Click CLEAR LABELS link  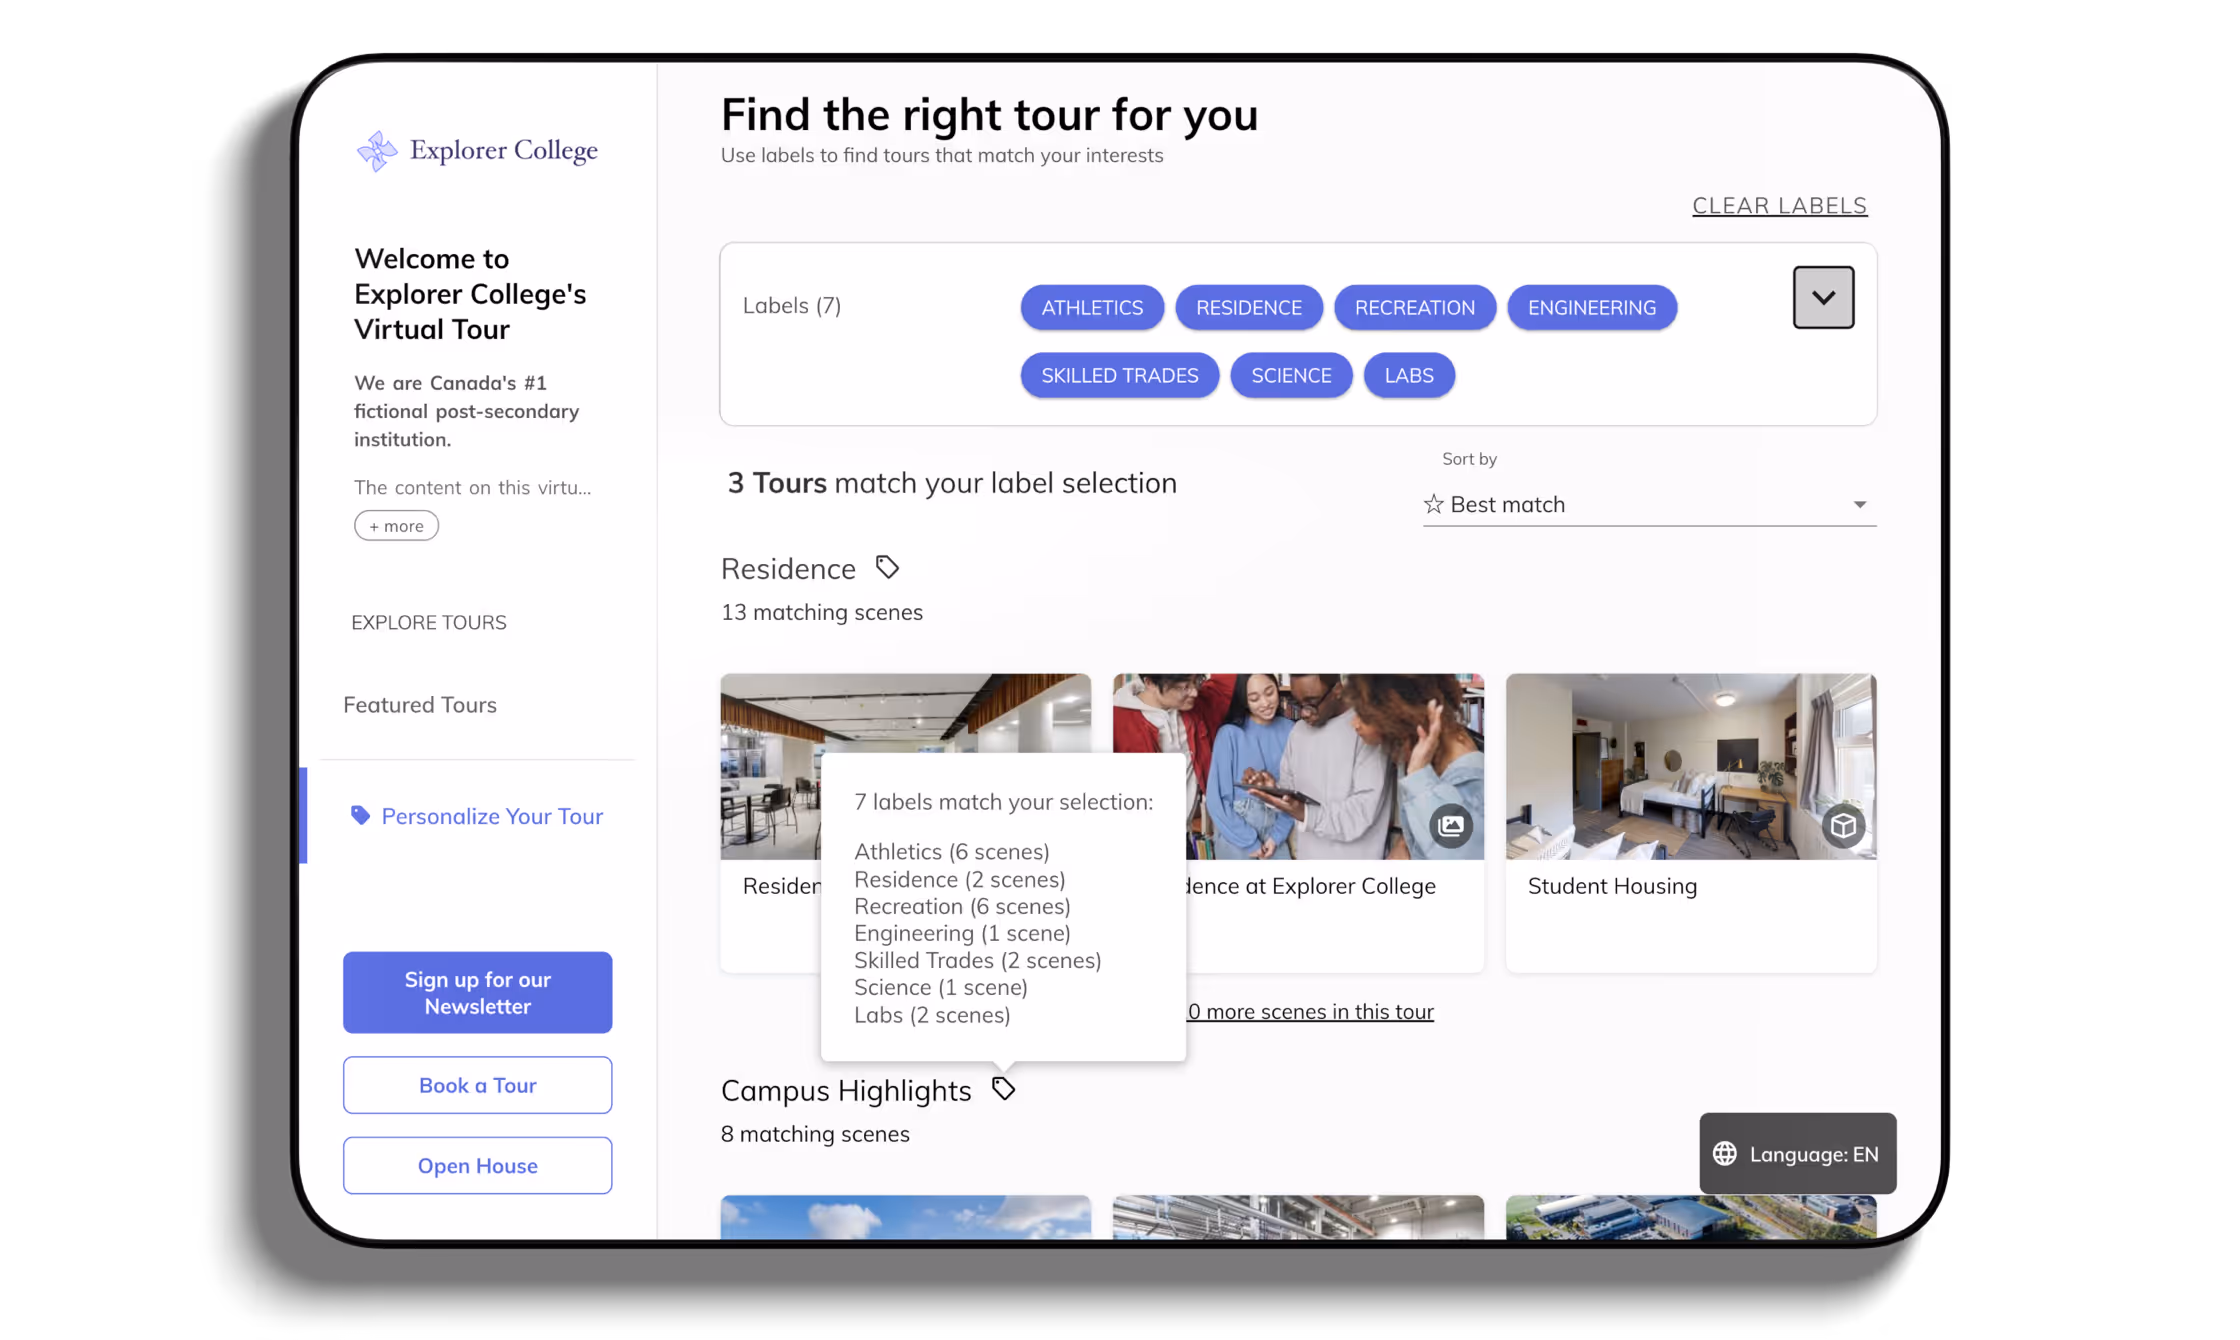click(1779, 206)
